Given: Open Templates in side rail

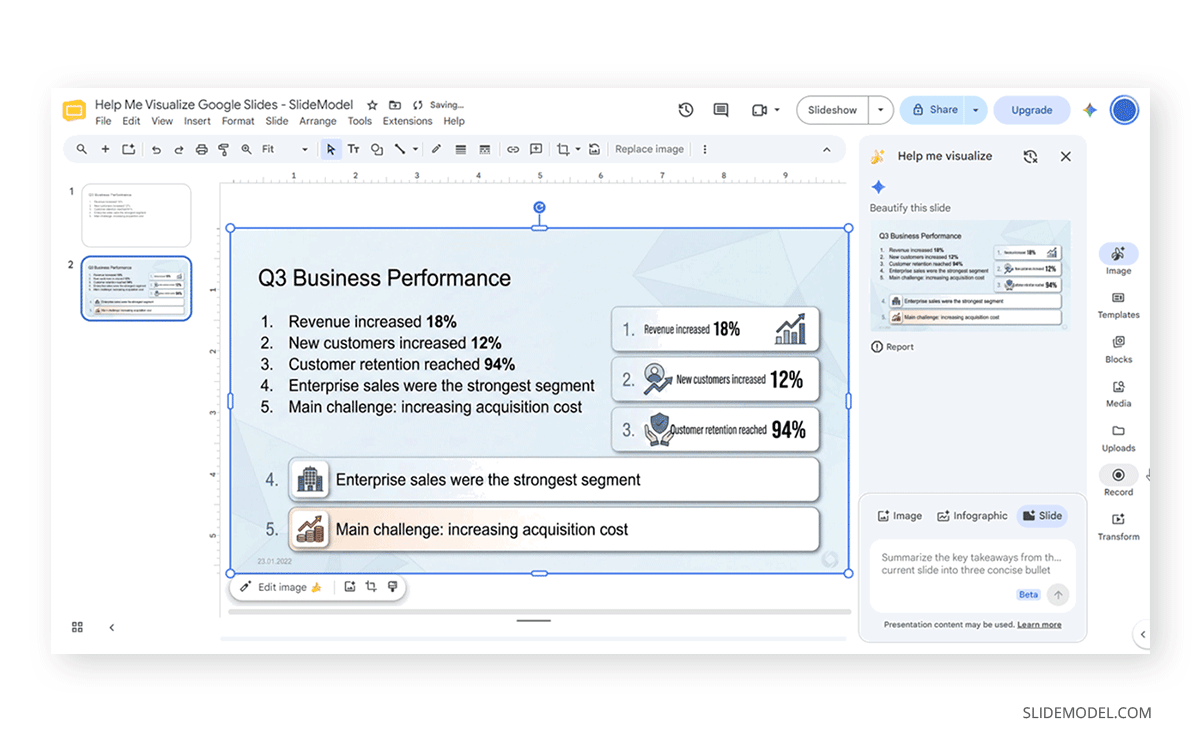Looking at the screenshot, I should pos(1118,305).
